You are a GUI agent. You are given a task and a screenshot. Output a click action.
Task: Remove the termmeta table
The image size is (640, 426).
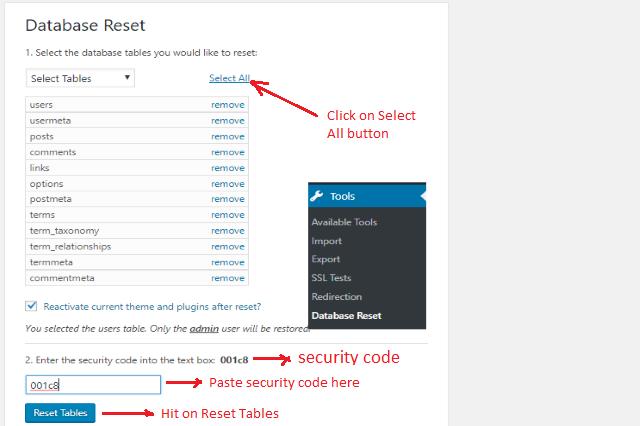coord(228,262)
